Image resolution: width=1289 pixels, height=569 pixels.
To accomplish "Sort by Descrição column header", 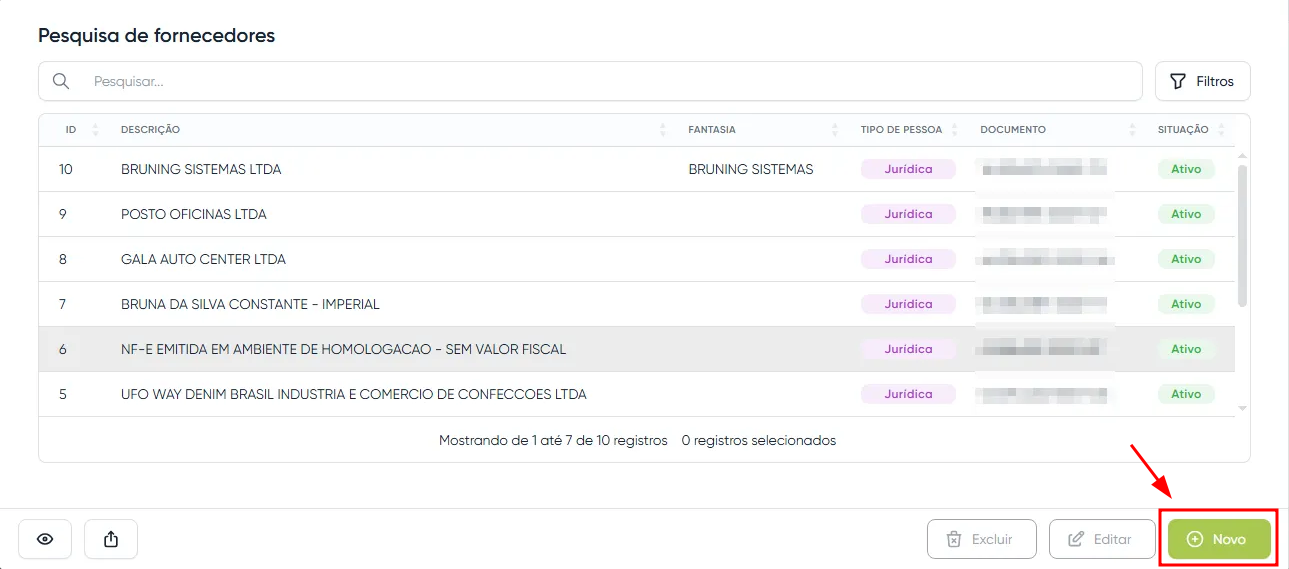I will (151, 130).
